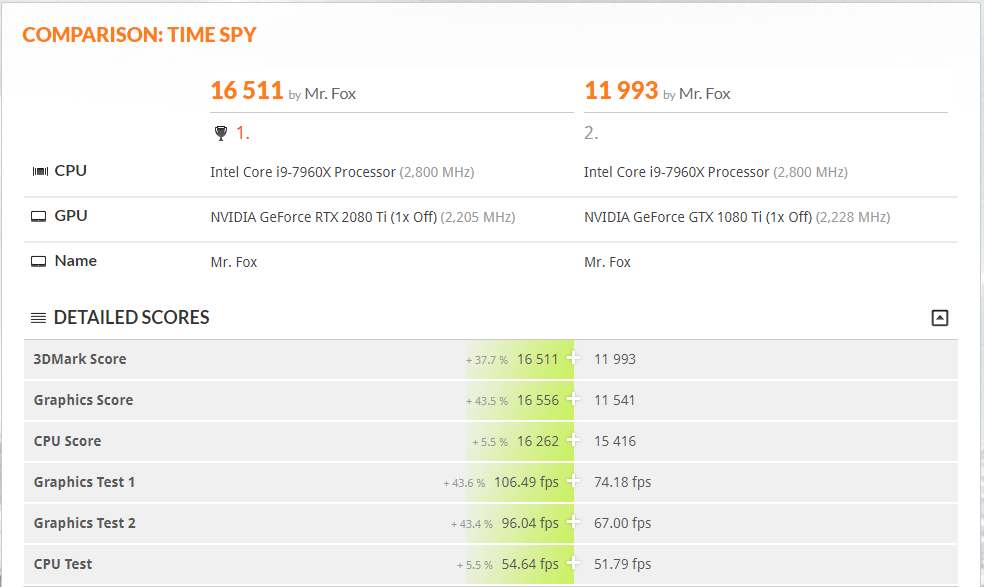Click the Name row monitor icon
This screenshot has height=587, width=984.
coord(39,262)
